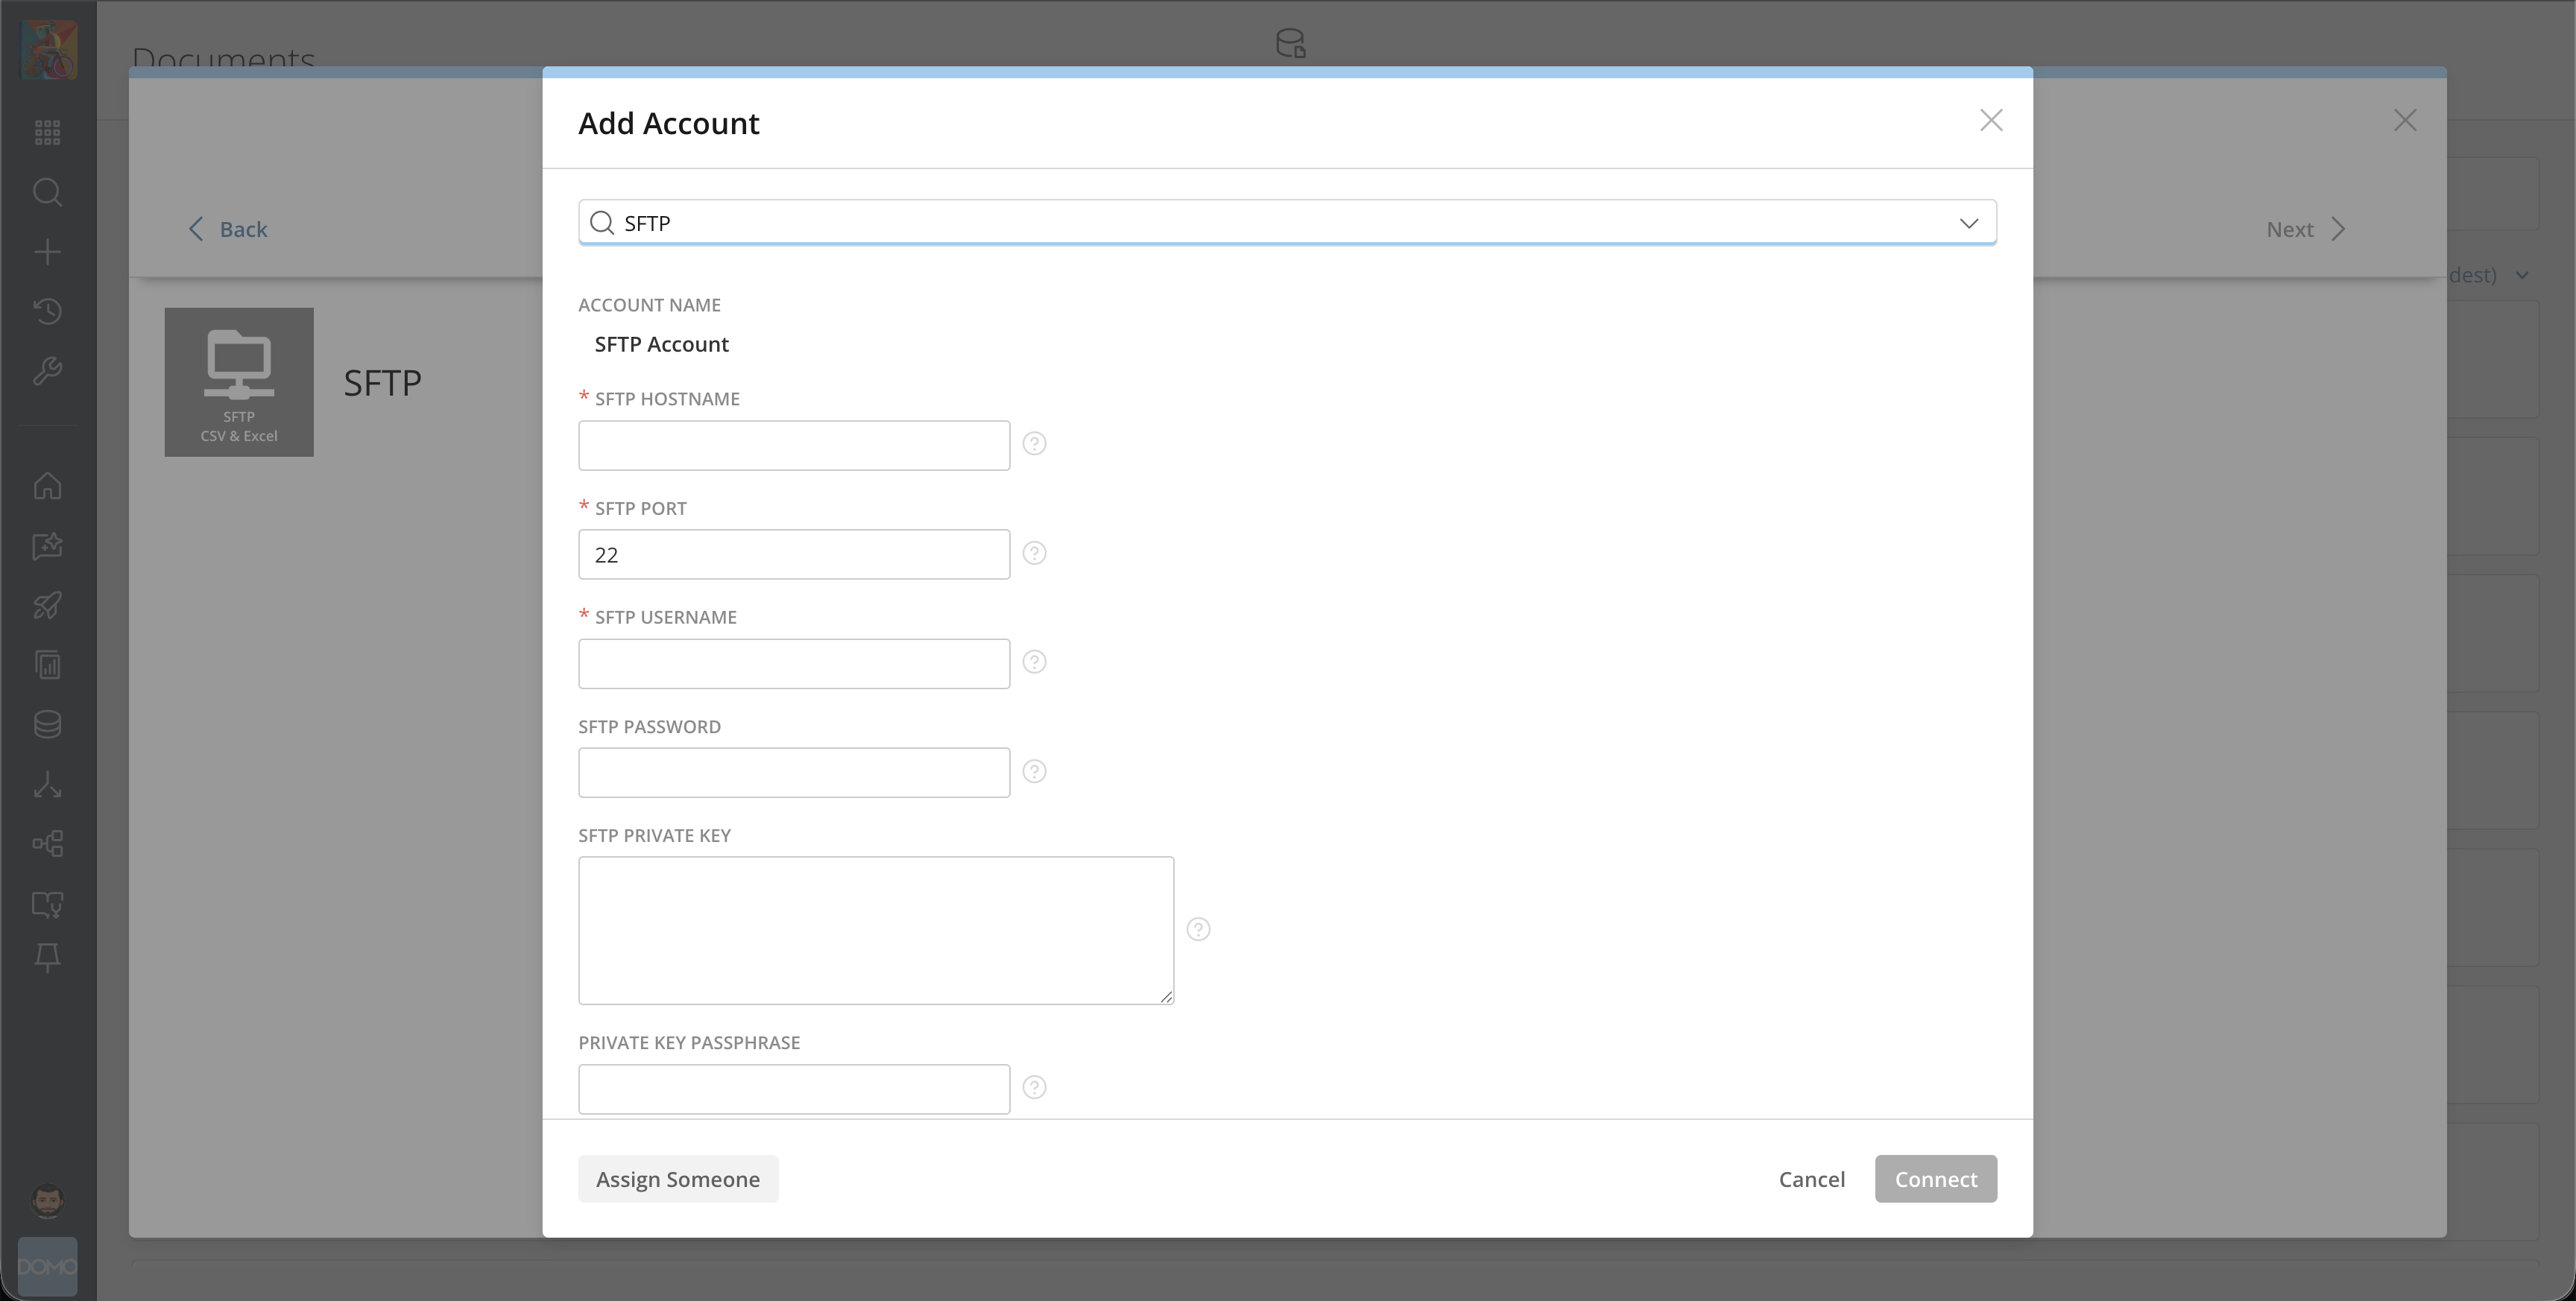2576x1301 pixels.
Task: Open the wrench tools icon in sidebar
Action: tap(47, 371)
